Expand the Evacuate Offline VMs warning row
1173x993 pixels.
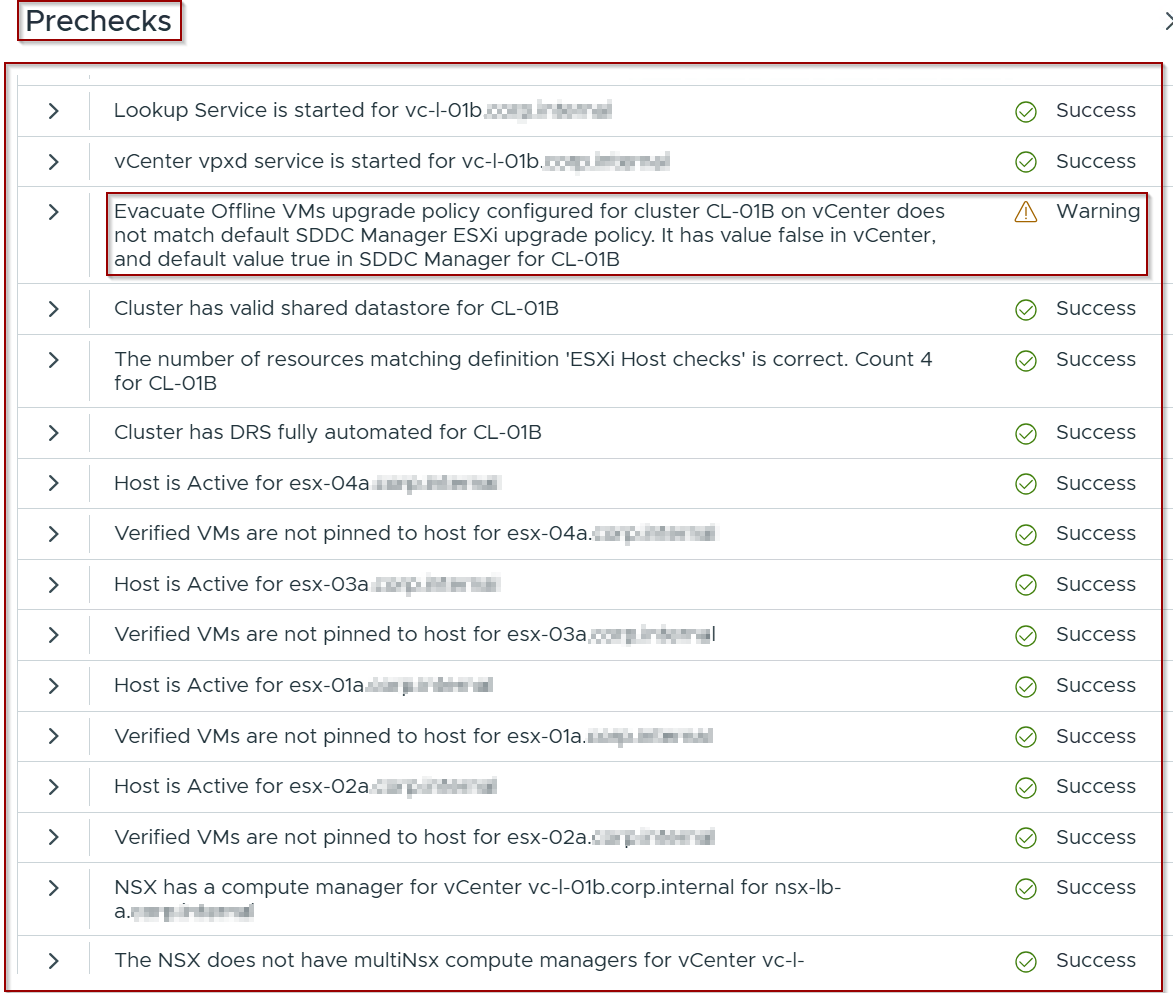tap(54, 212)
